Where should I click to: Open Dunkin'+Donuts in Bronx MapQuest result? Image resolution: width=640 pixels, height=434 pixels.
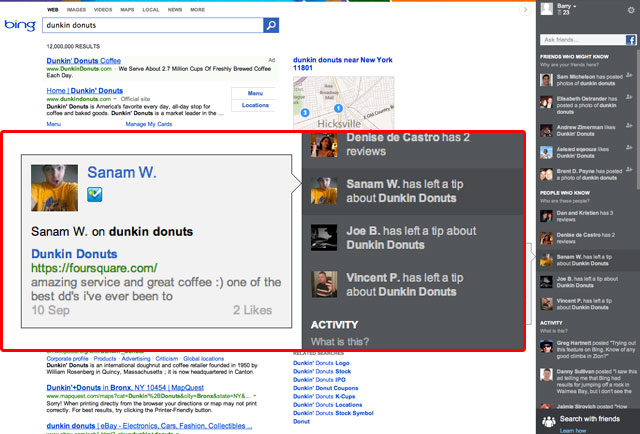pos(125,387)
